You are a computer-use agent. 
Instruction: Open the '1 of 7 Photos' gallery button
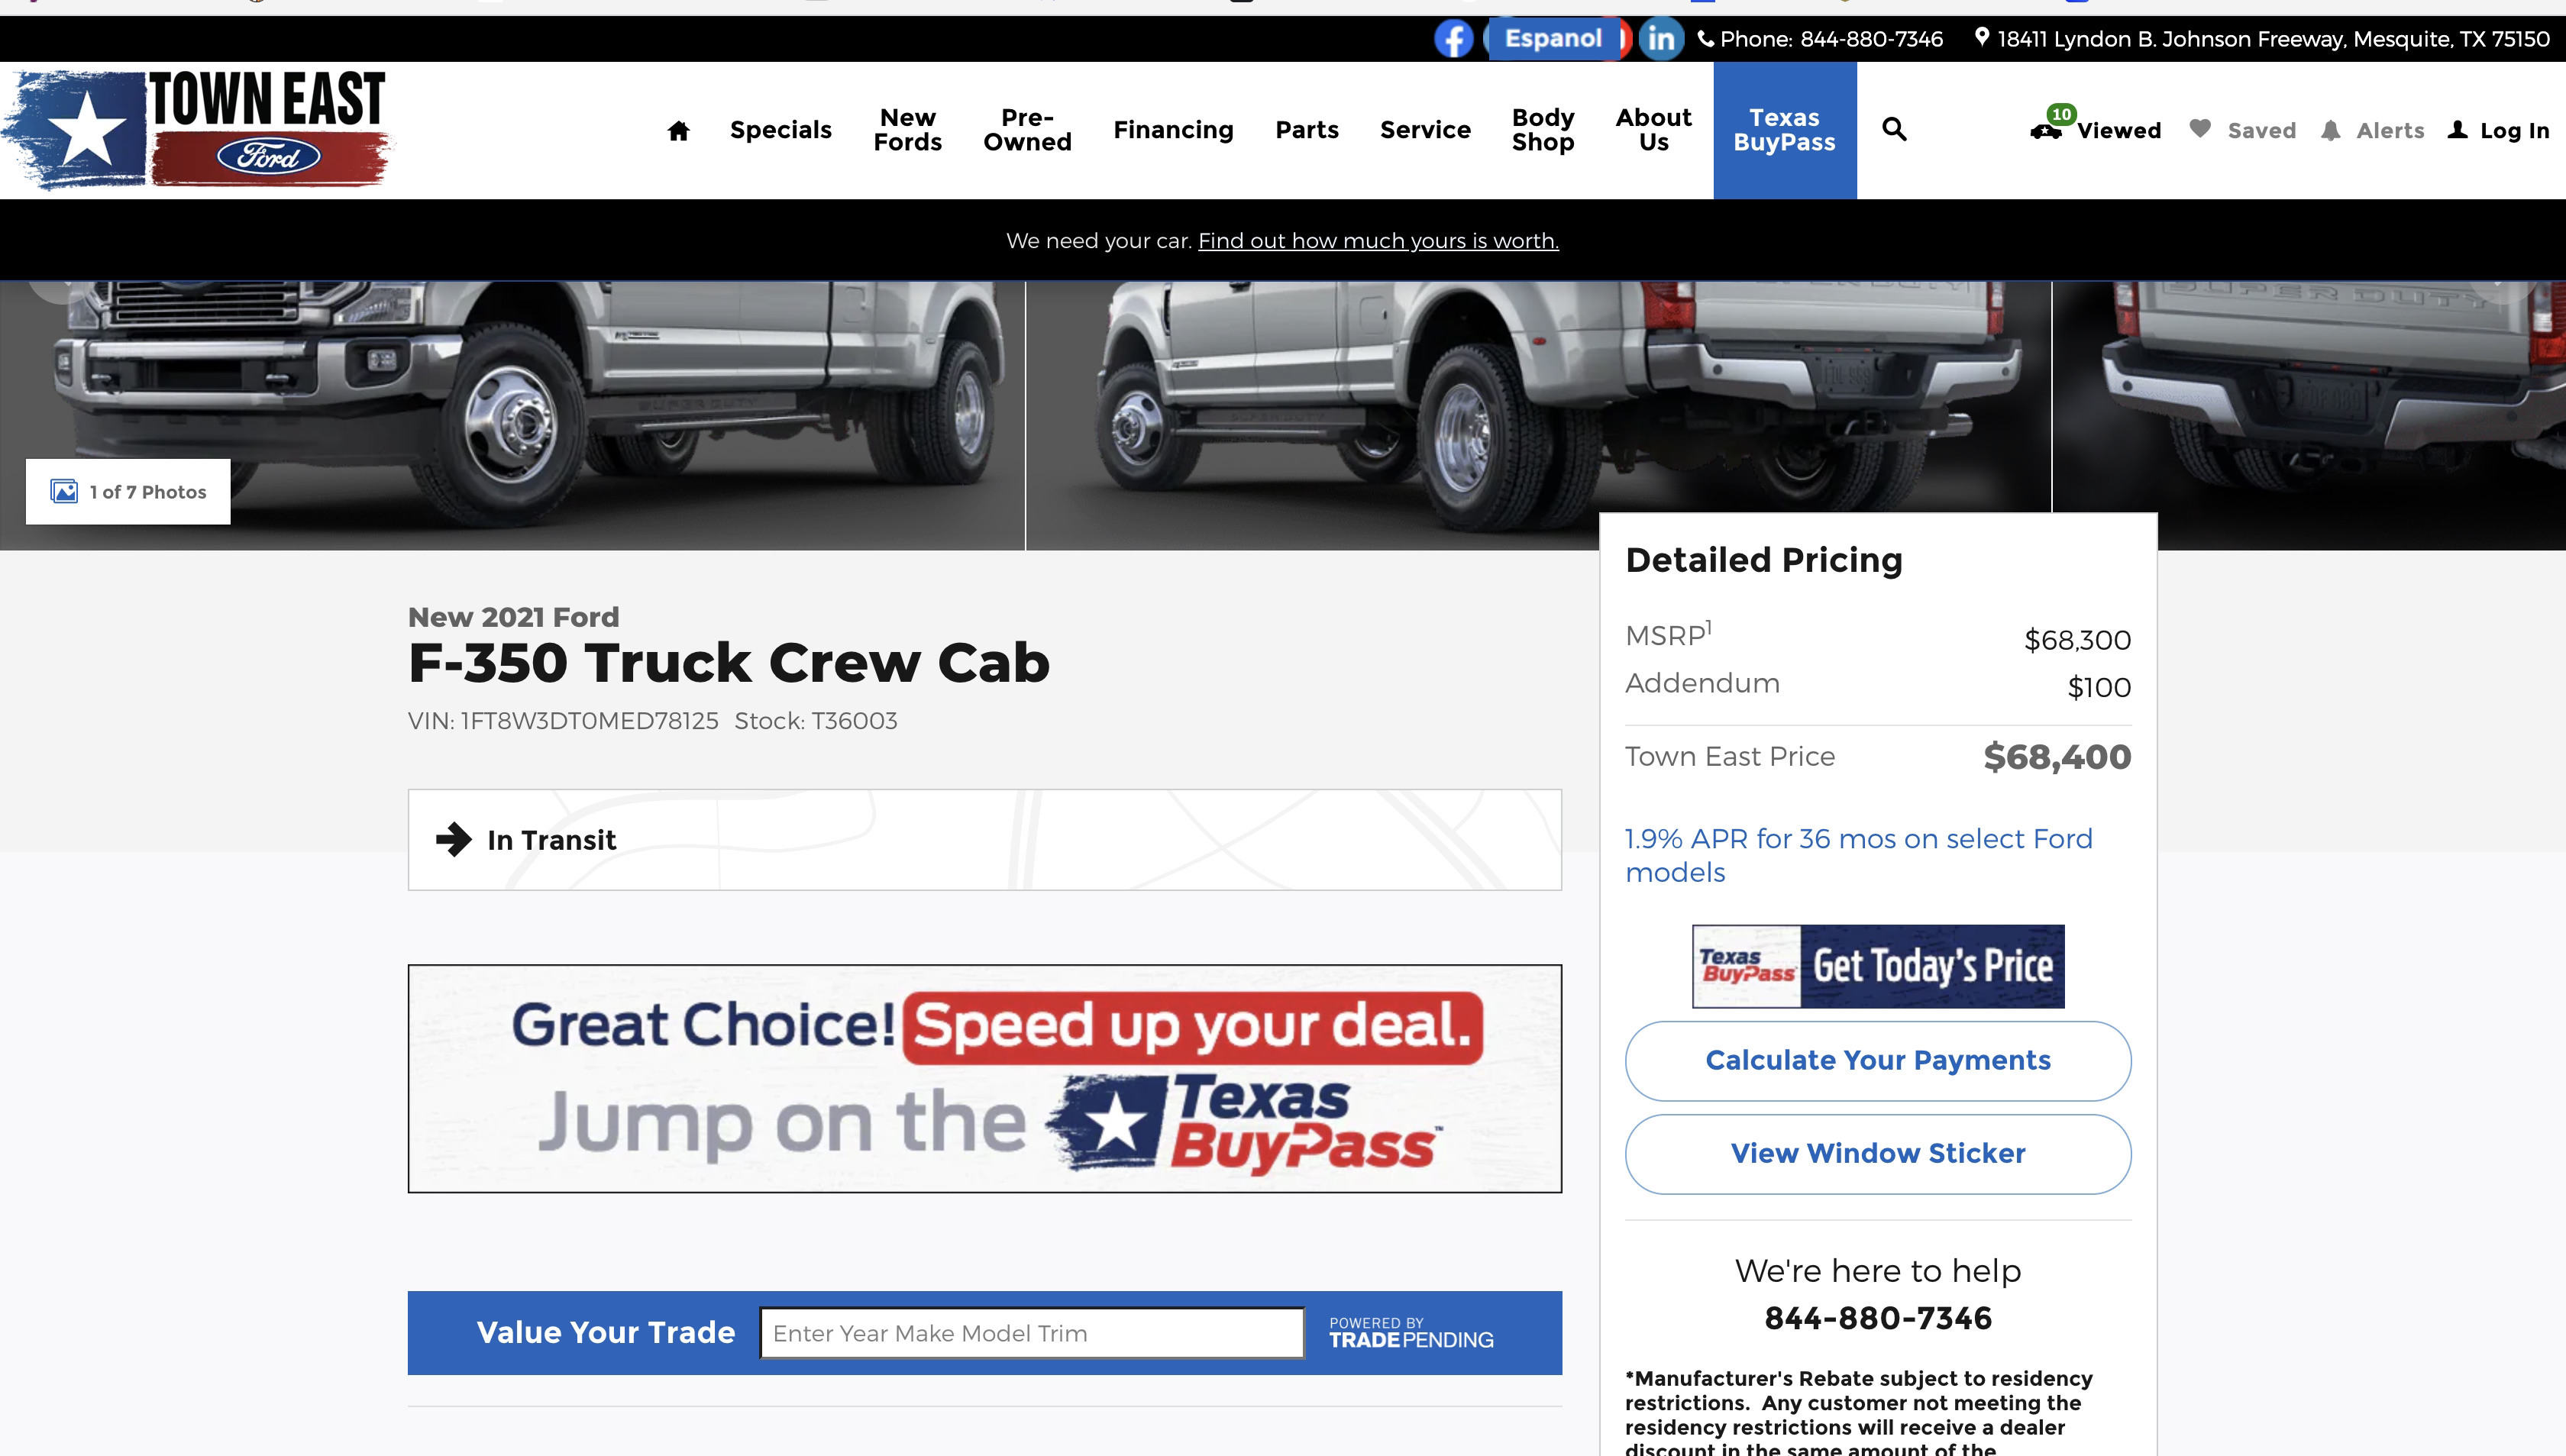[128, 491]
